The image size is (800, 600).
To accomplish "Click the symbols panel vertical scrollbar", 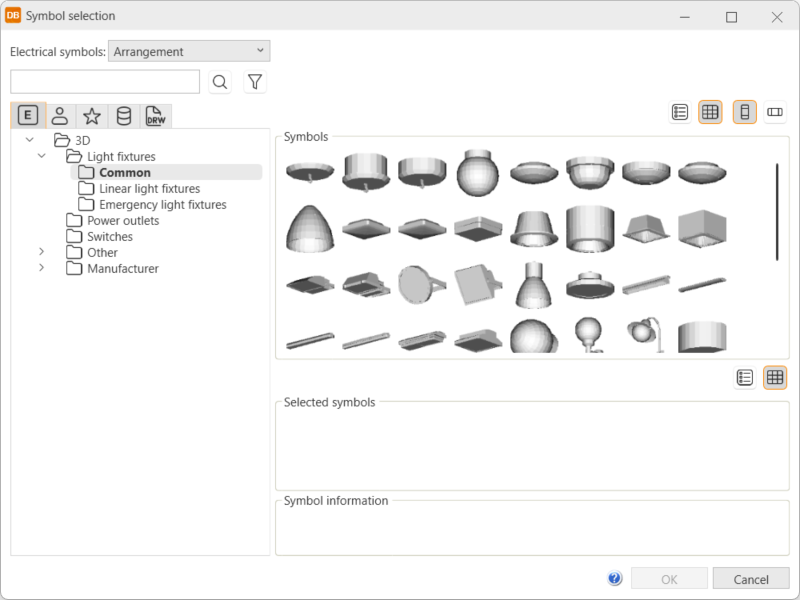I will coord(777,212).
